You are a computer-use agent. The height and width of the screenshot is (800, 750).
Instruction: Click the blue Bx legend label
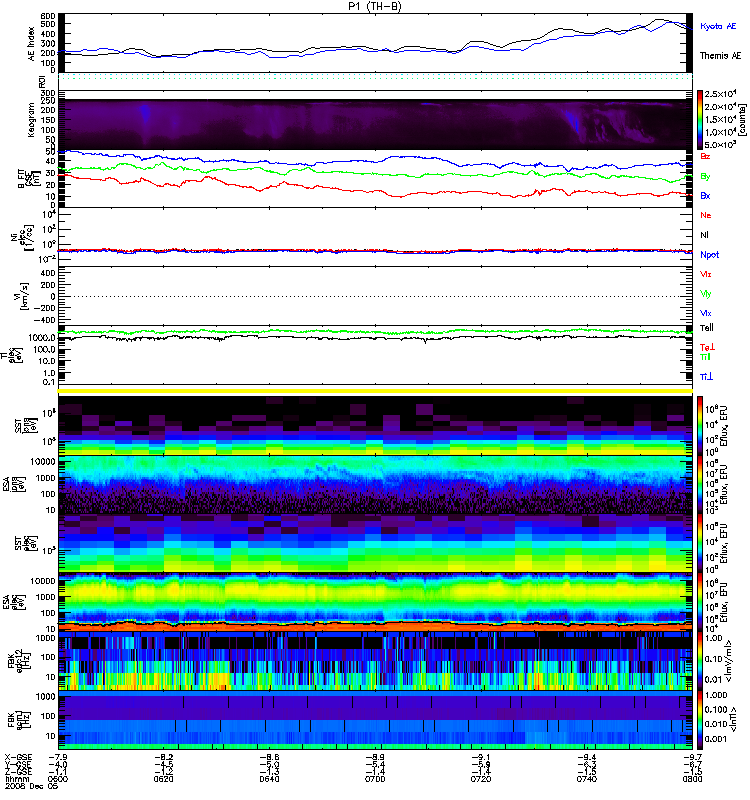coord(705,195)
